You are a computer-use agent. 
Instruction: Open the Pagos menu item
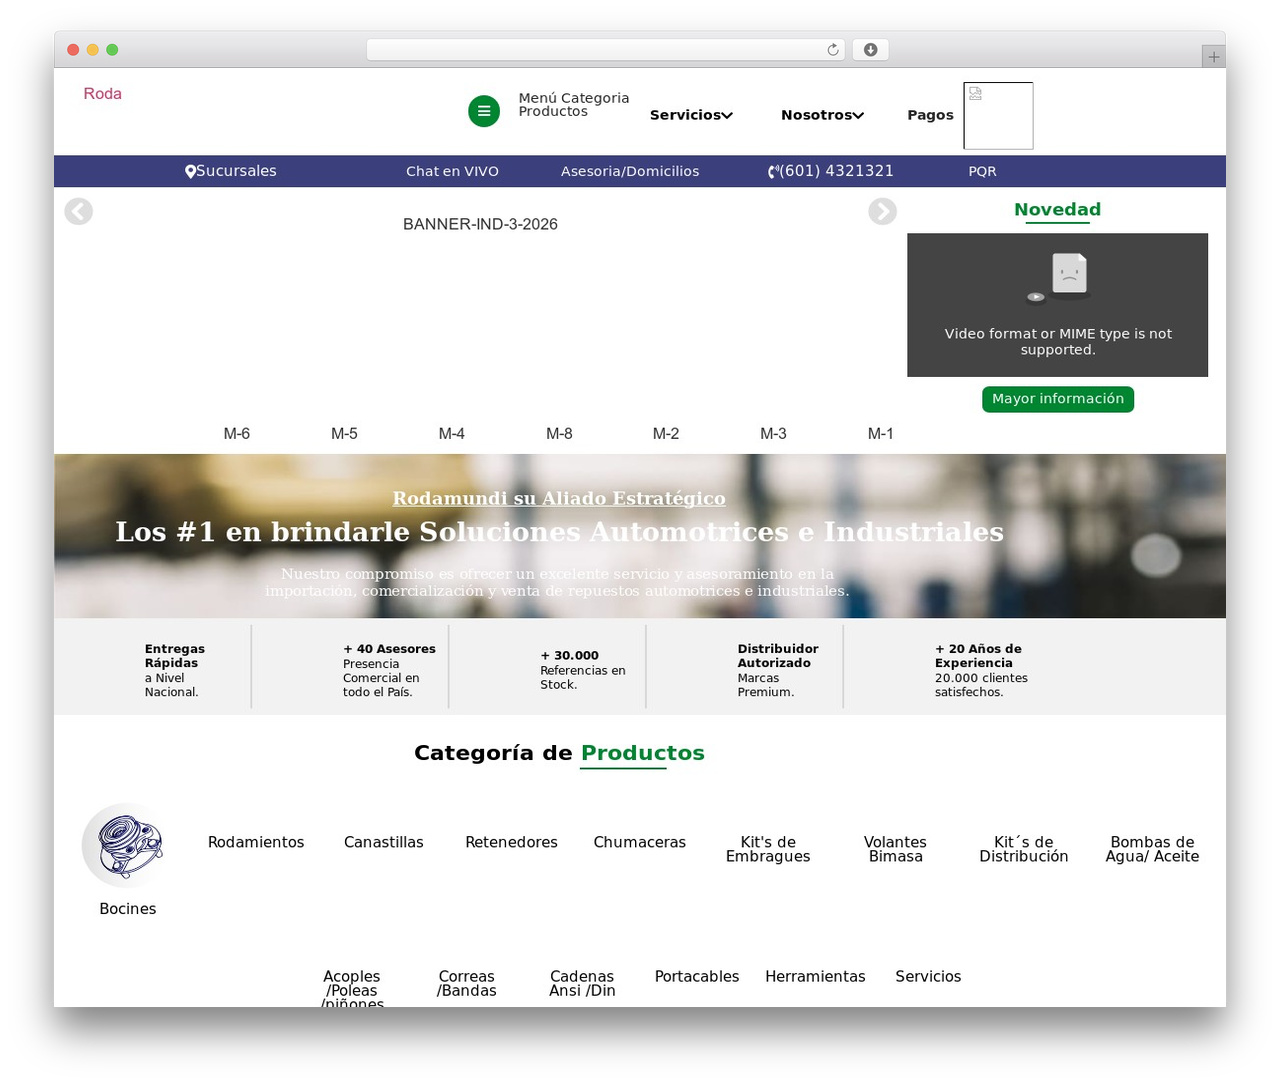[x=930, y=115]
